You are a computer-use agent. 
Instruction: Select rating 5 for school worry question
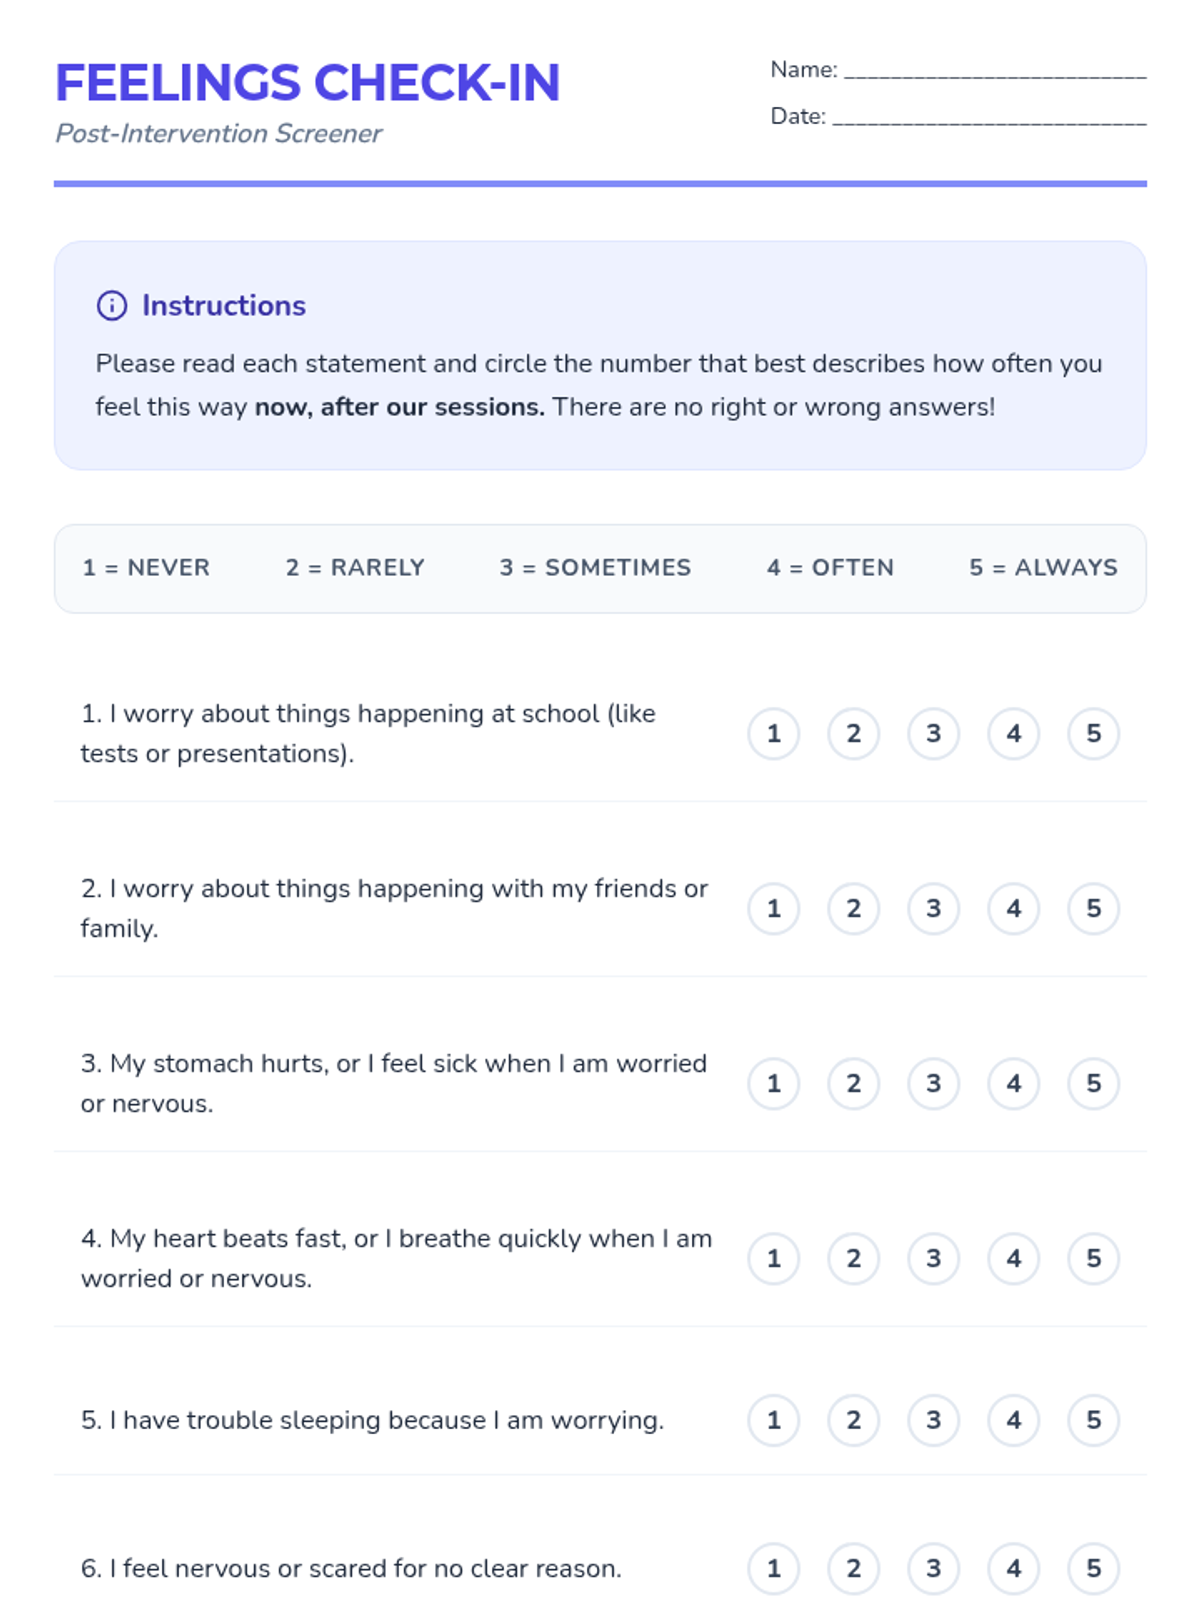point(1093,733)
